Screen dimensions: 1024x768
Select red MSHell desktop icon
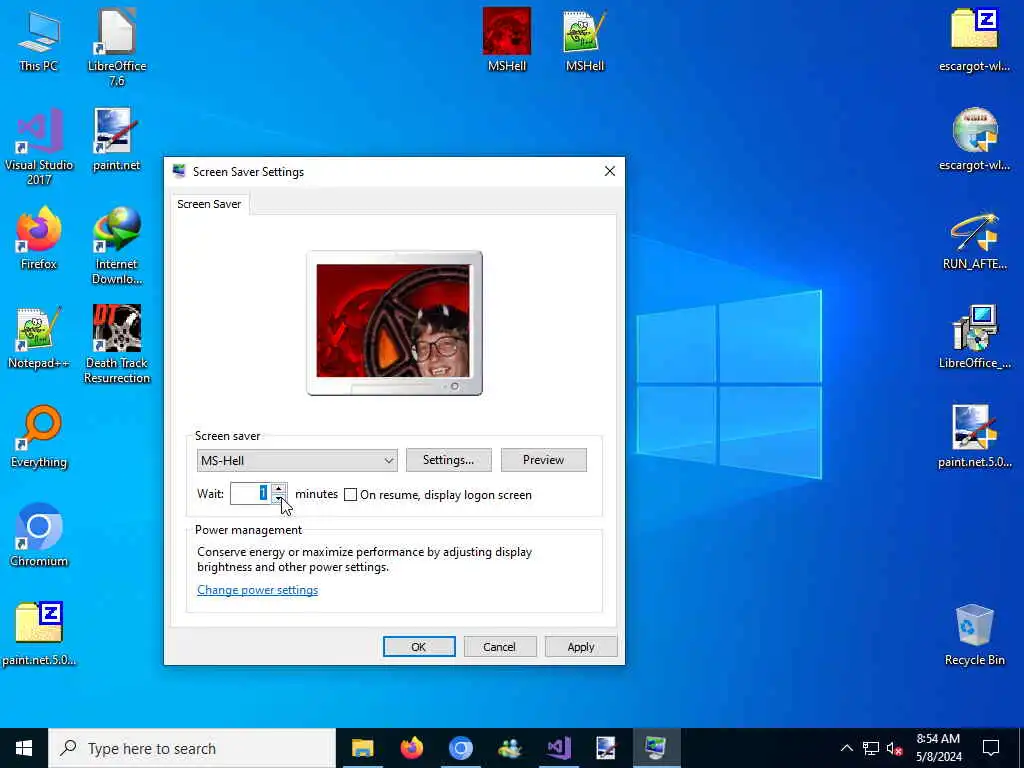(x=507, y=39)
